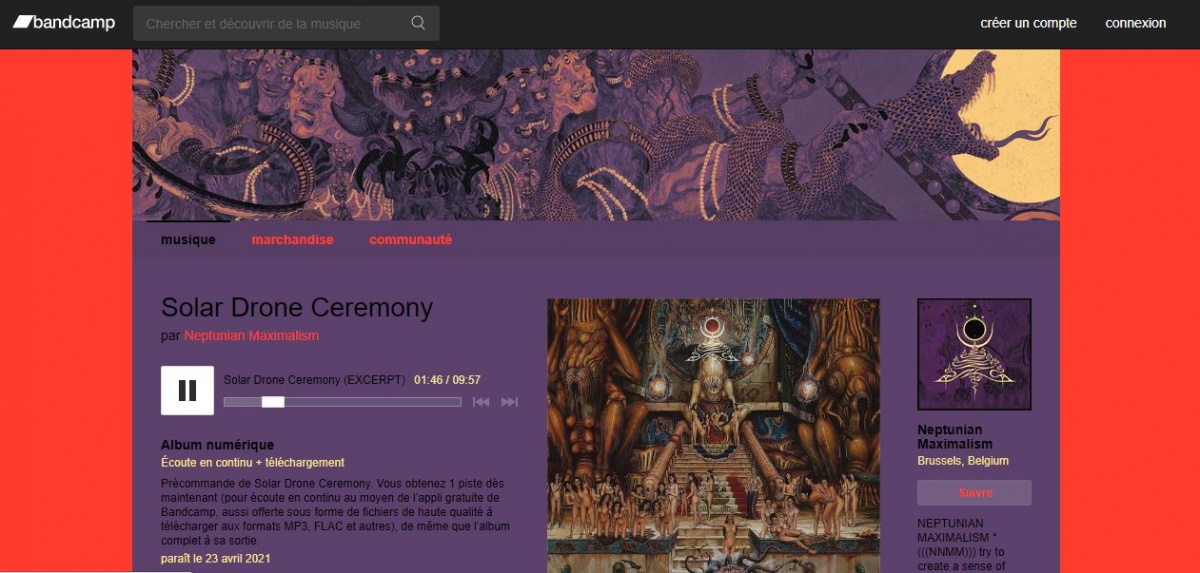The height and width of the screenshot is (573, 1200).
Task: Click the Album numérique heading
Action: coord(217,445)
